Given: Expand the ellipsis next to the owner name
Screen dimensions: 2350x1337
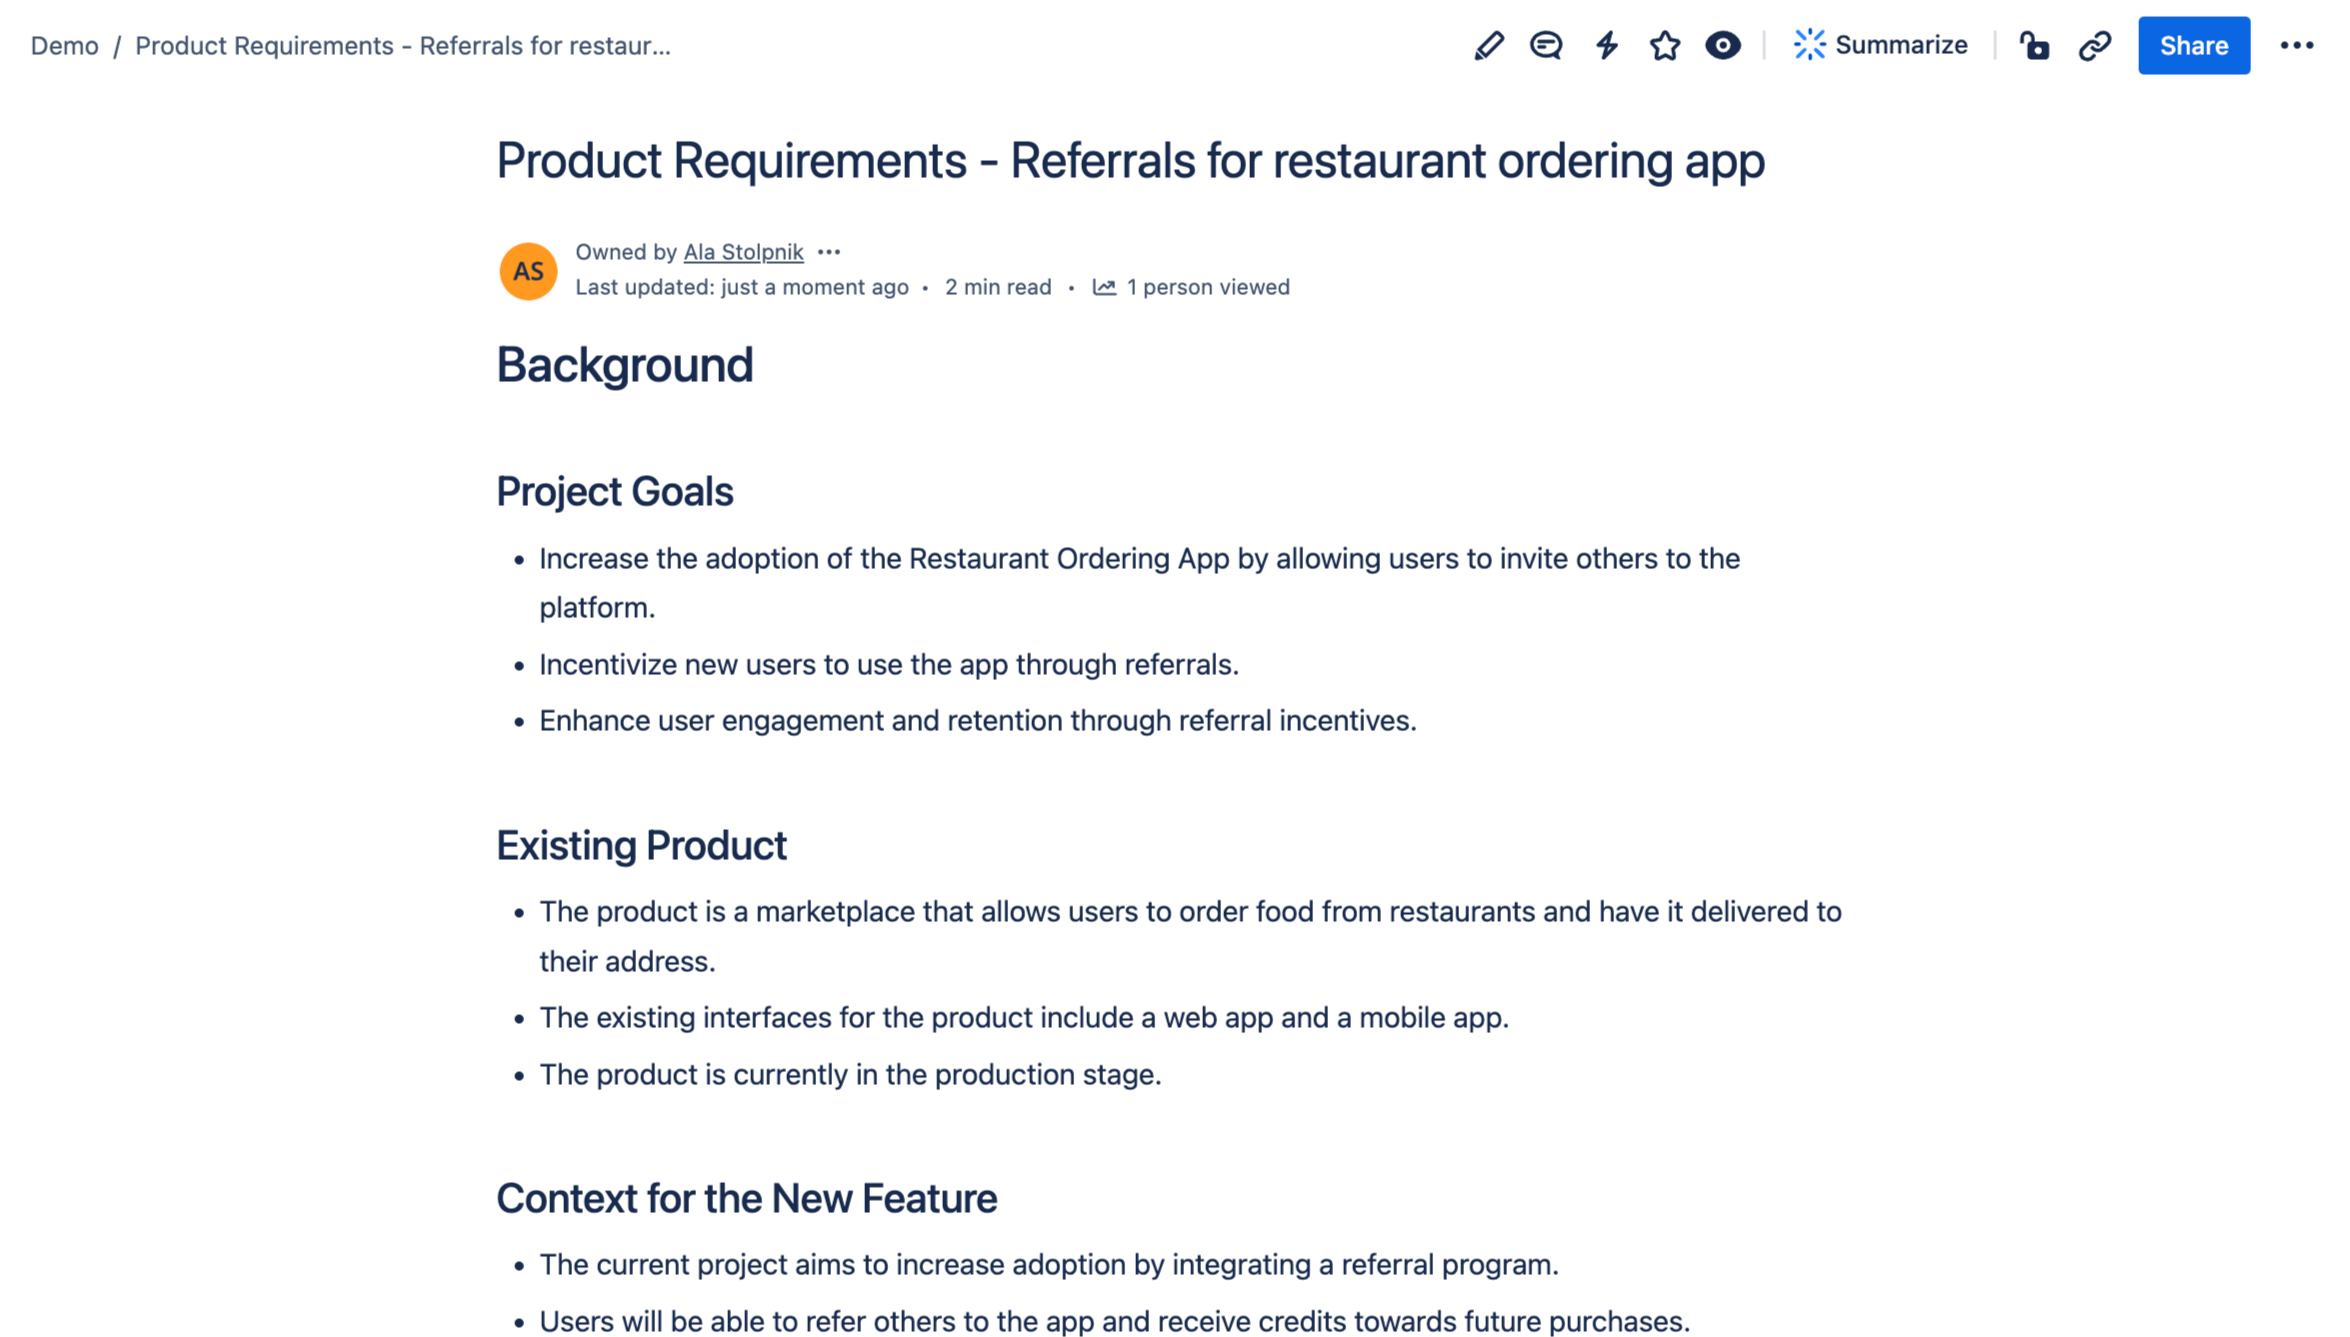Looking at the screenshot, I should pos(829,252).
